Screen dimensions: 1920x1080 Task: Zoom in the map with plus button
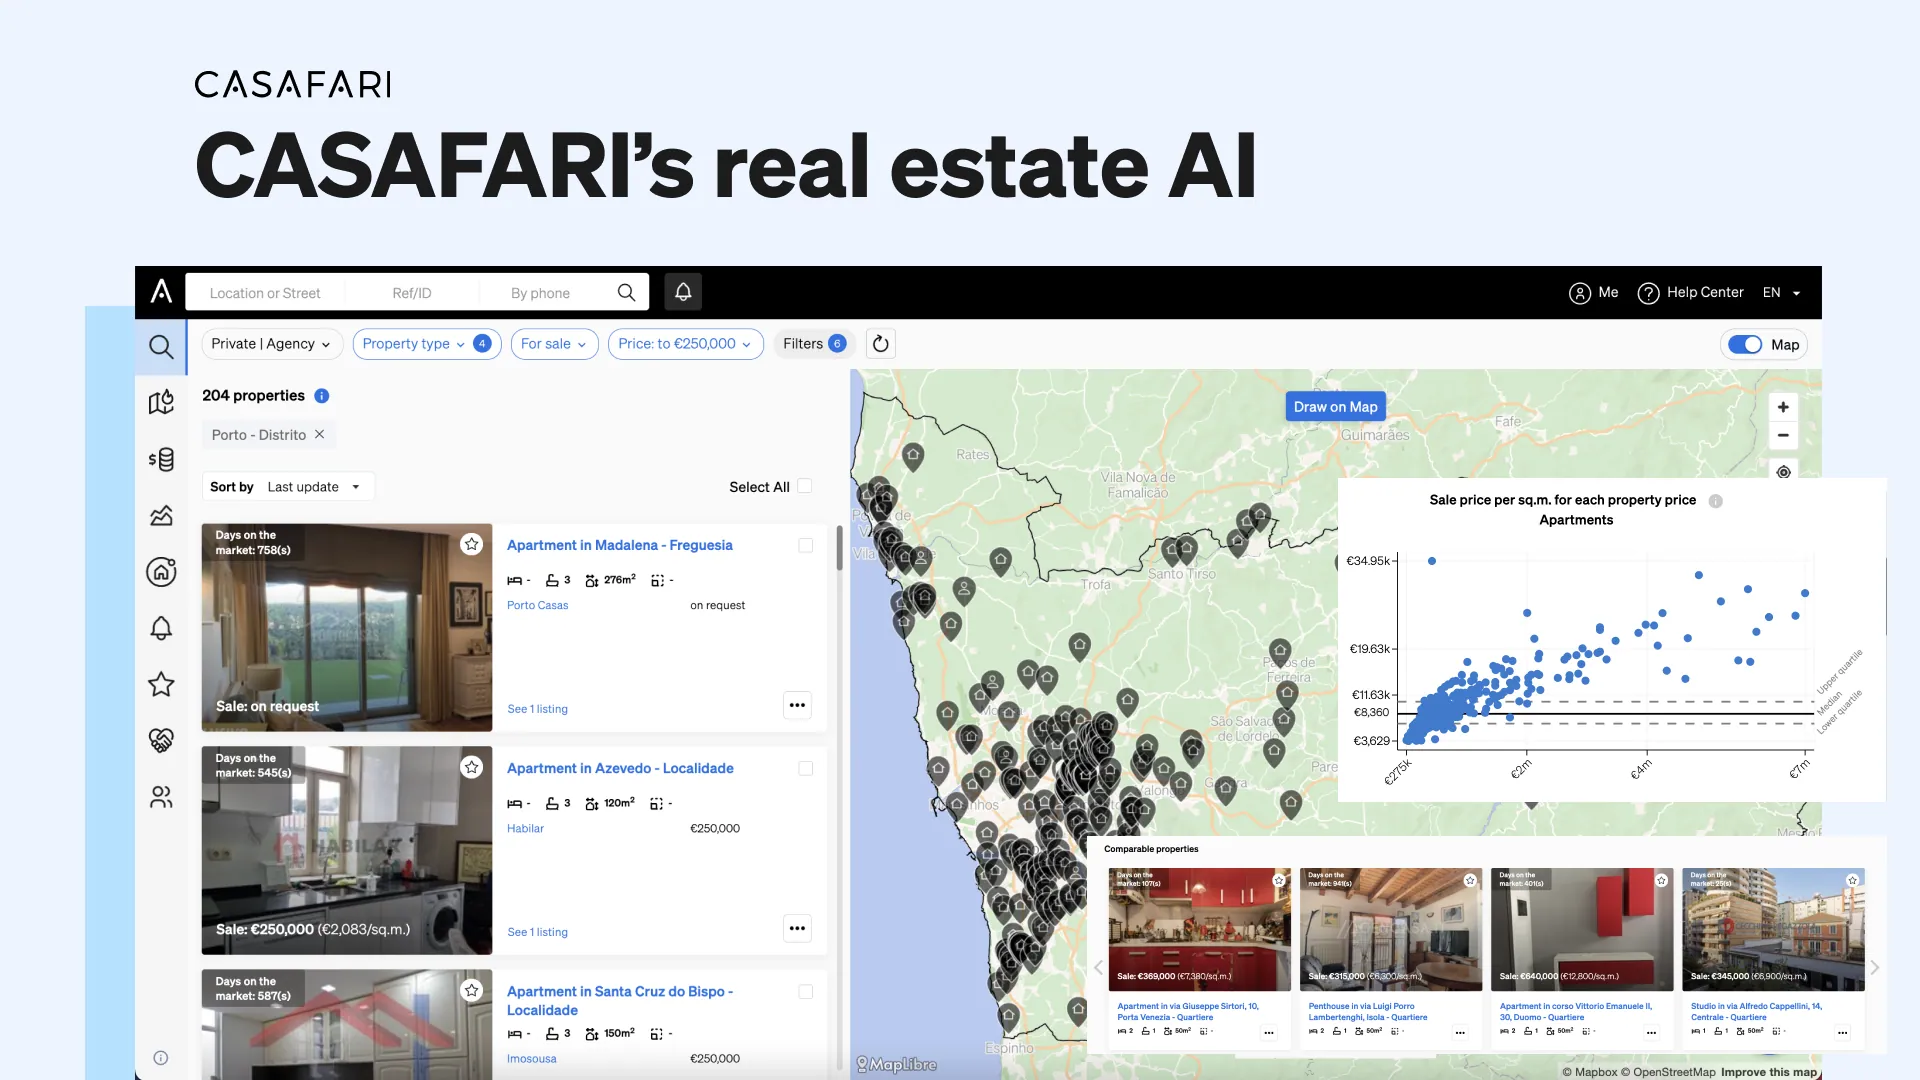click(1783, 407)
